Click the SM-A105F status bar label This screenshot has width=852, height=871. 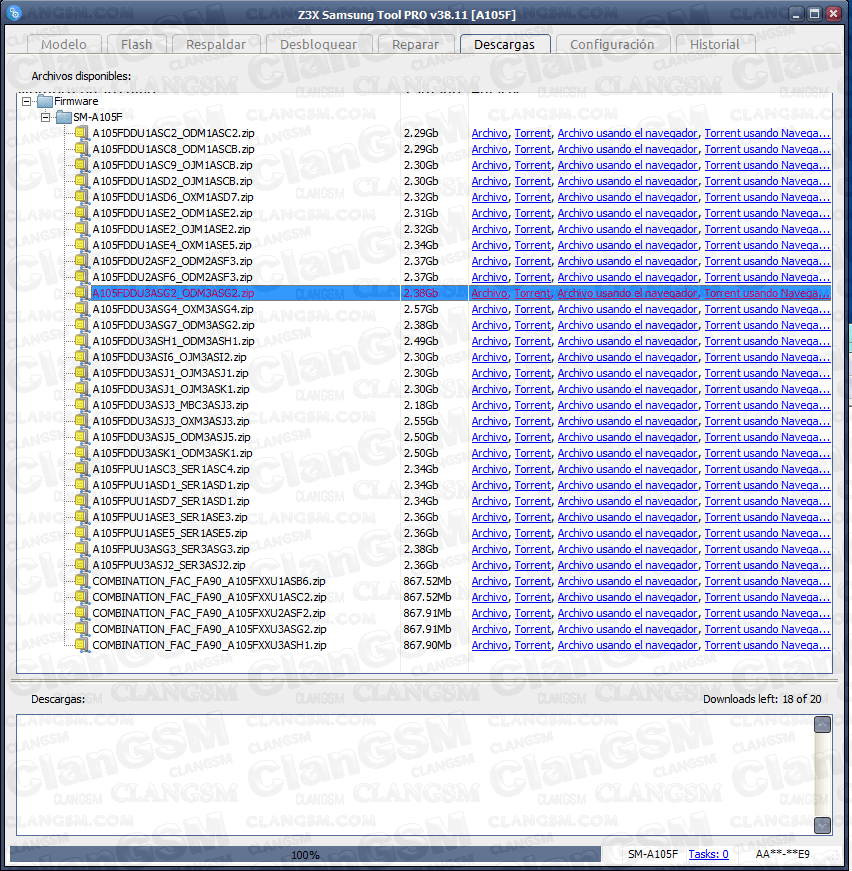pos(653,854)
